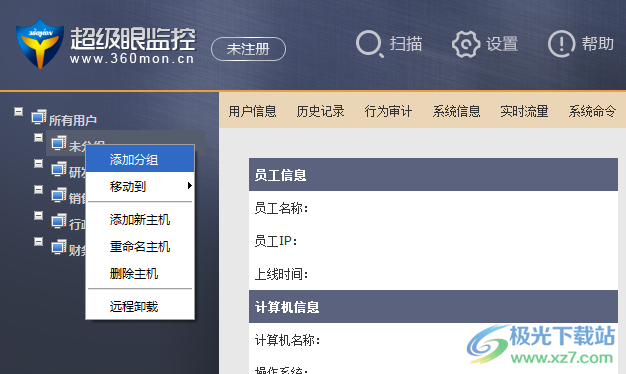Click the 员工信息 section header
This screenshot has height=374, width=626.
433,174
